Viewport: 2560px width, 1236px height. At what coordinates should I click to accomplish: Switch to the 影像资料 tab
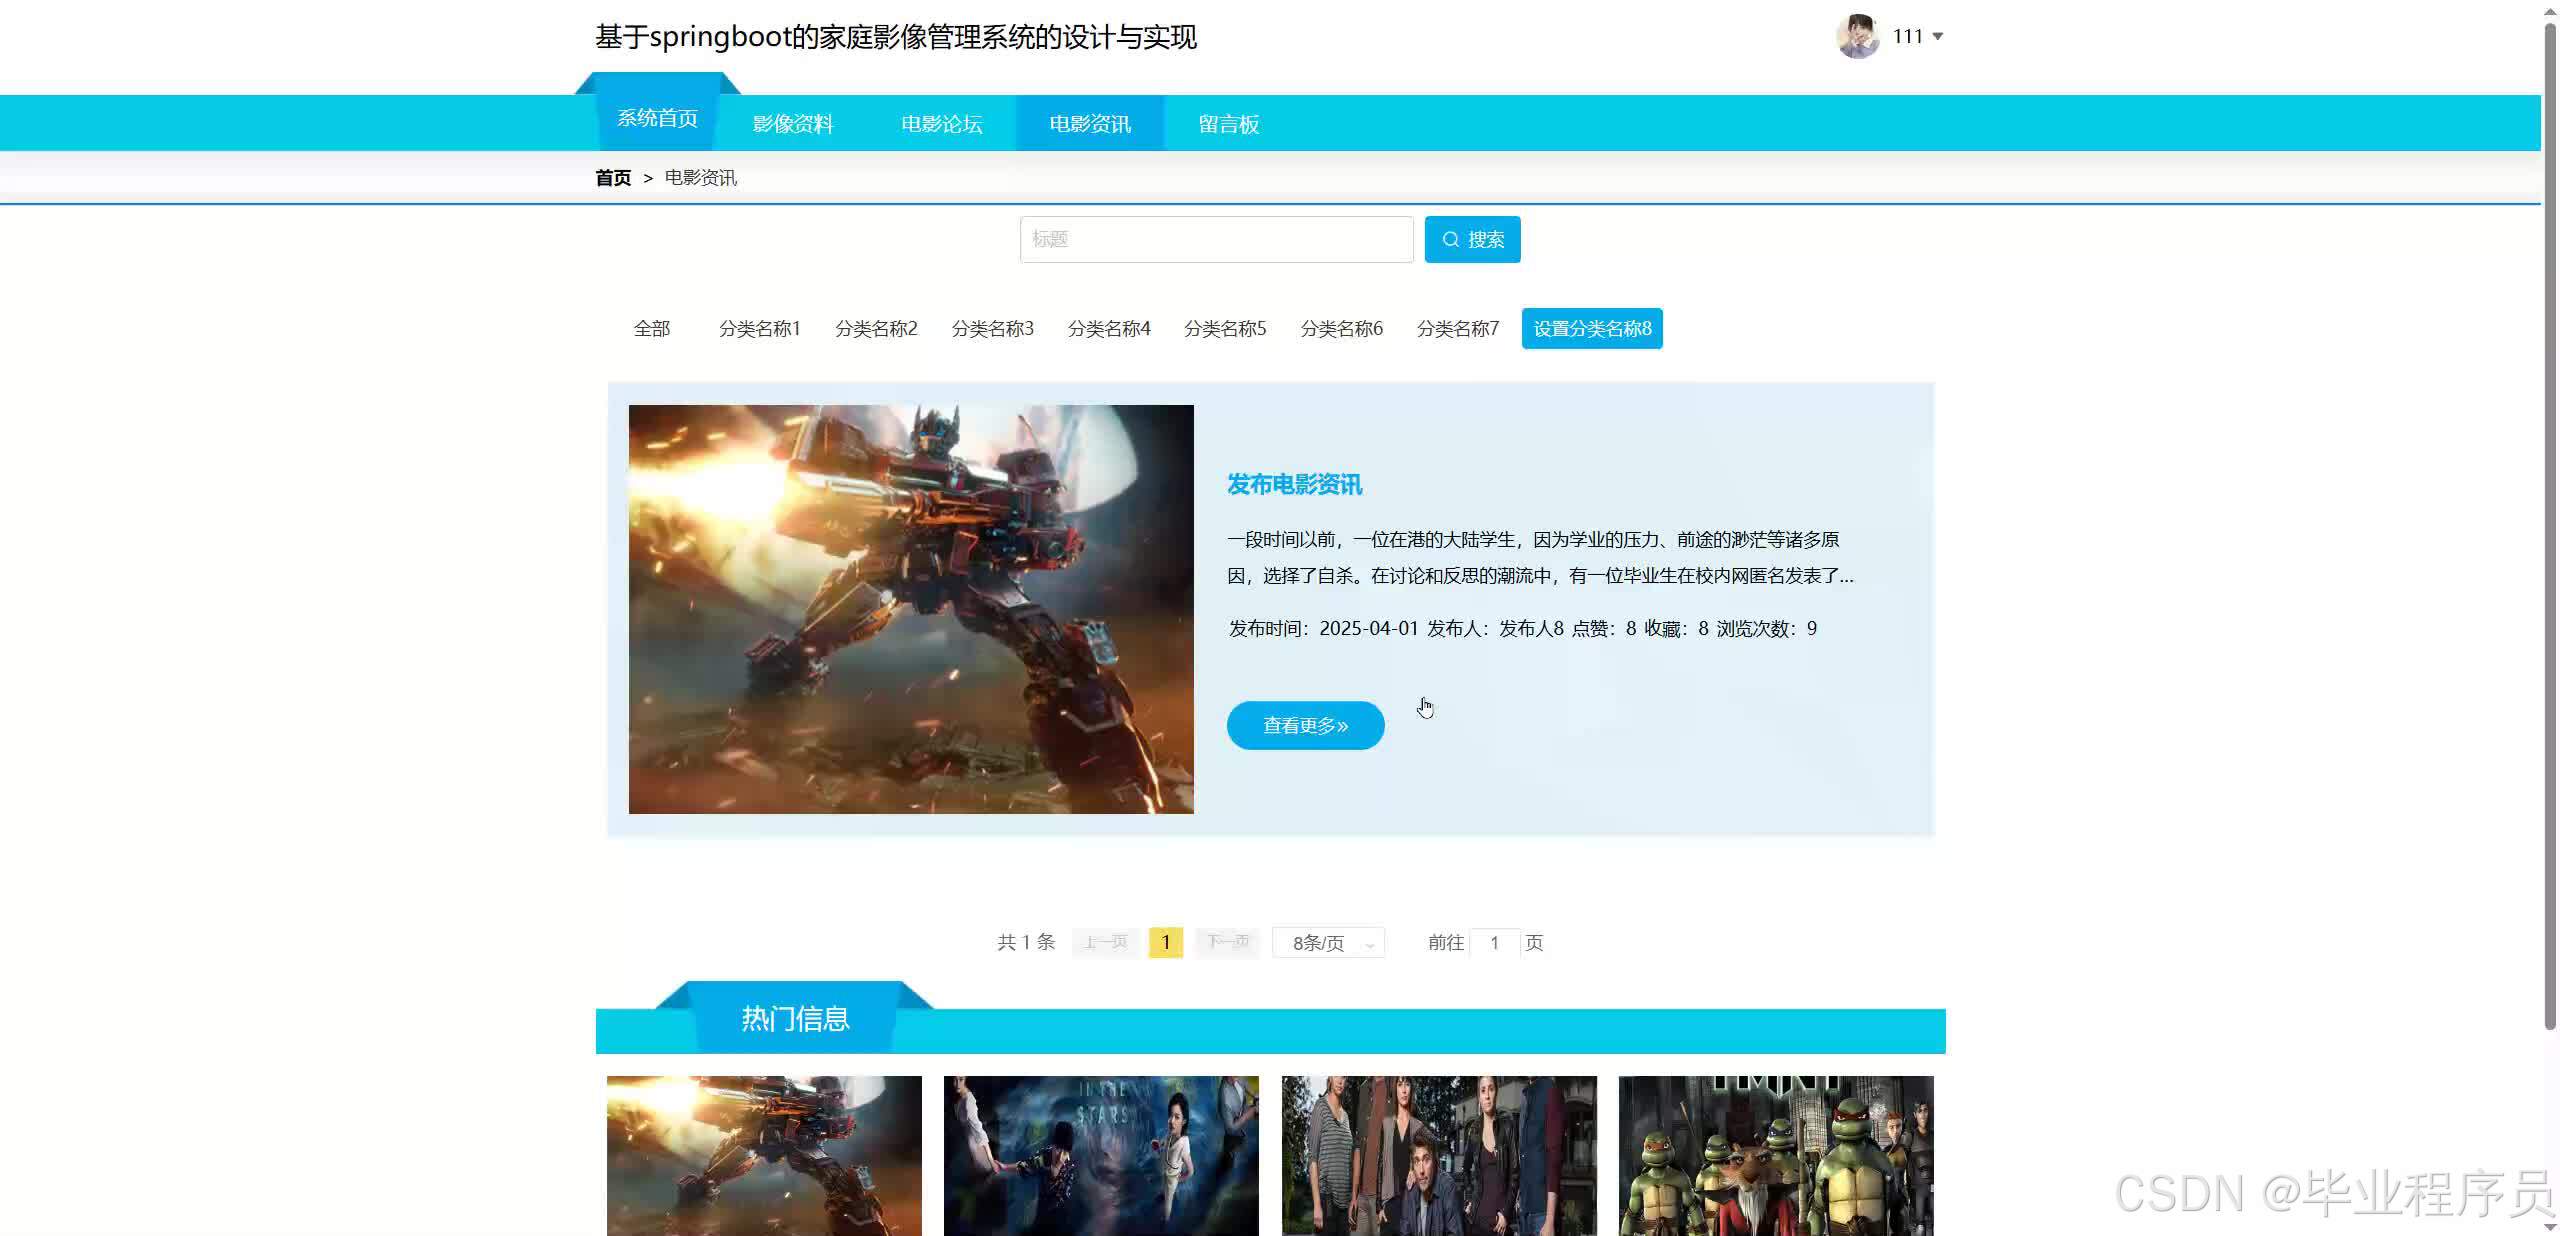coord(791,123)
